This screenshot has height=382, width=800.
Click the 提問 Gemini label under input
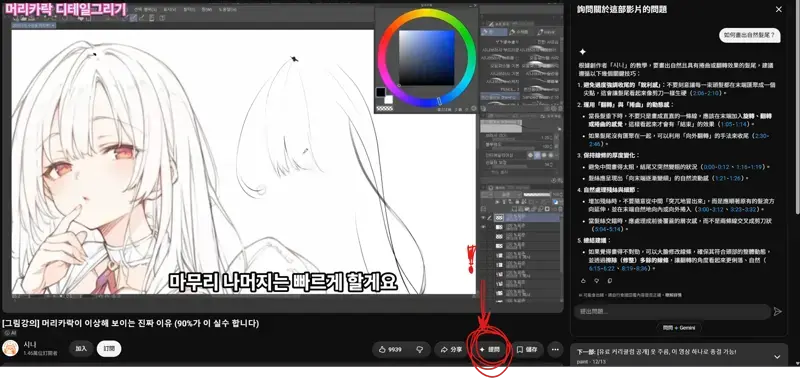679,327
